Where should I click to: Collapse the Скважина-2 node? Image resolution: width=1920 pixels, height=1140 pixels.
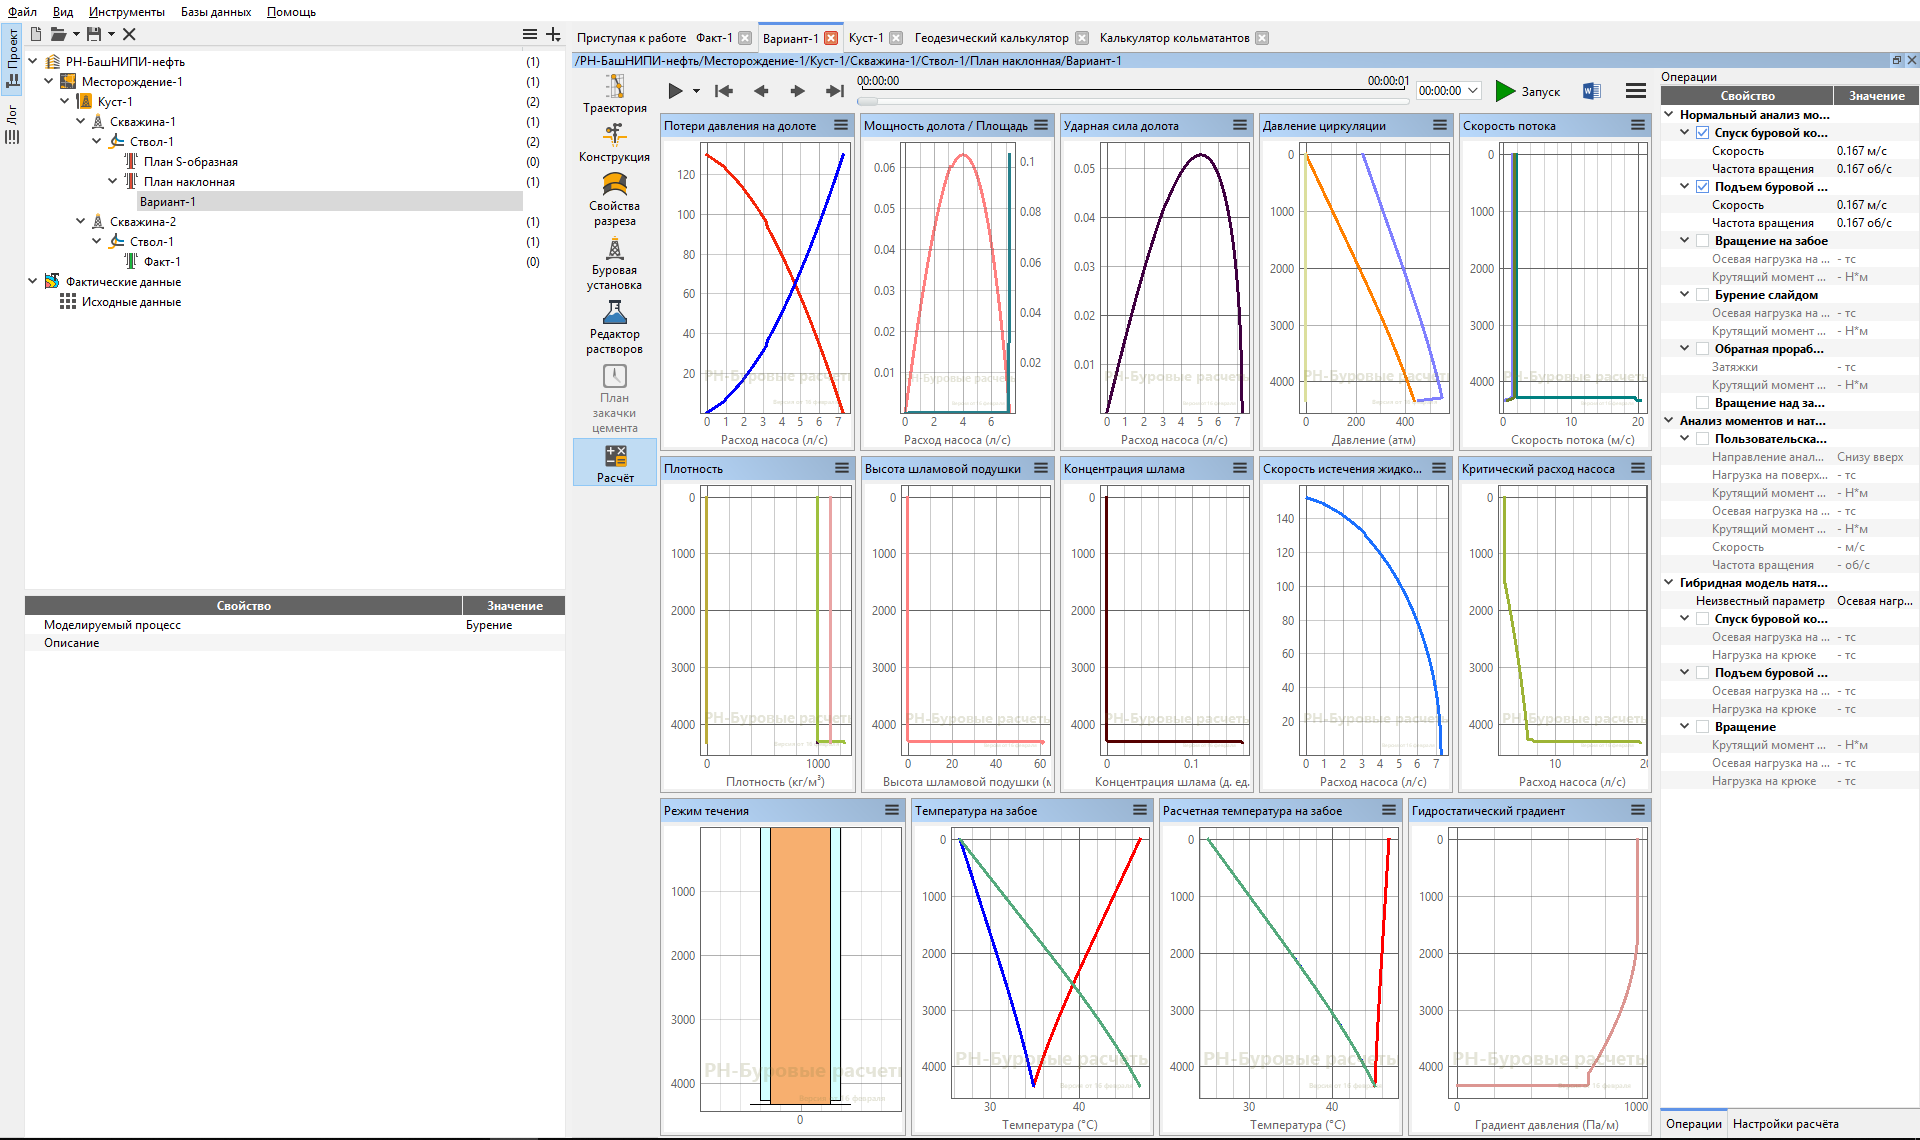(81, 221)
